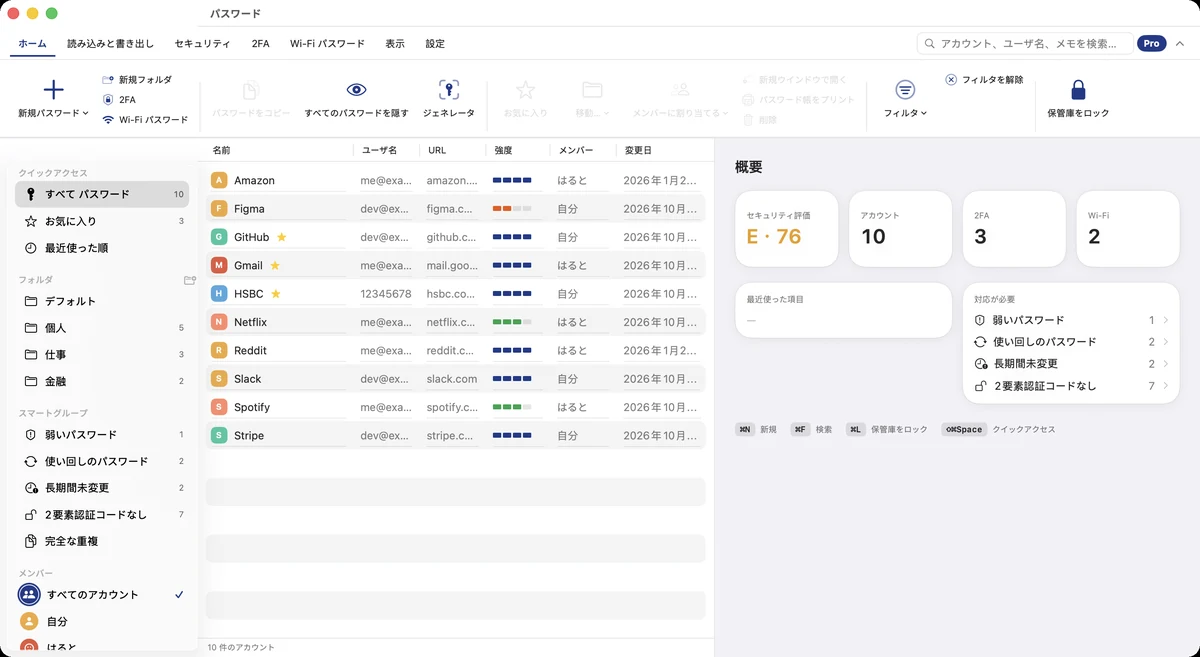
Task: Clear filters with フィルタを解除
Action: pos(984,79)
